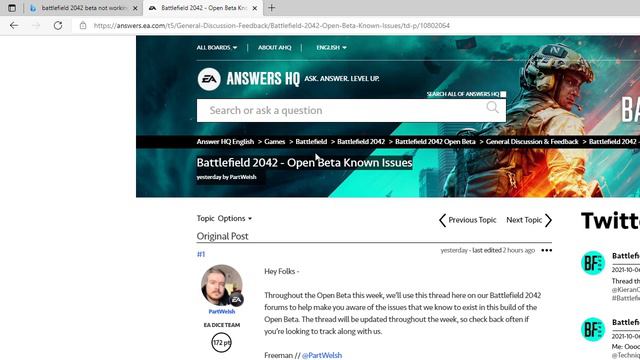Open the Answers HQ home title
The image size is (640, 360).
[x=263, y=78]
